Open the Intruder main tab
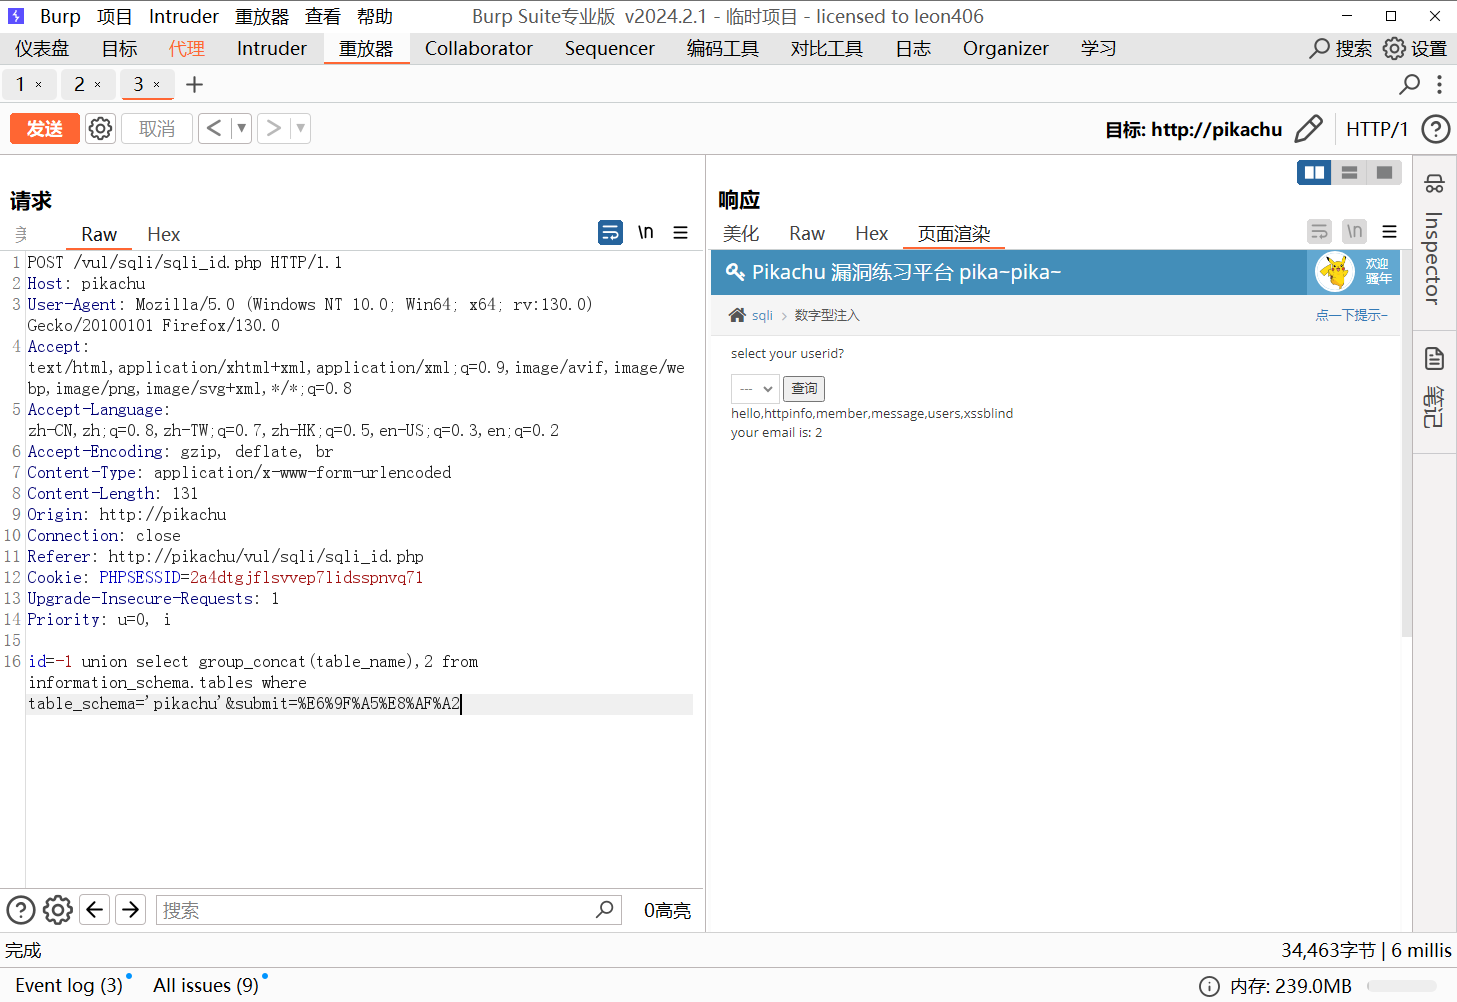Image resolution: width=1457 pixels, height=1002 pixels. 272,48
